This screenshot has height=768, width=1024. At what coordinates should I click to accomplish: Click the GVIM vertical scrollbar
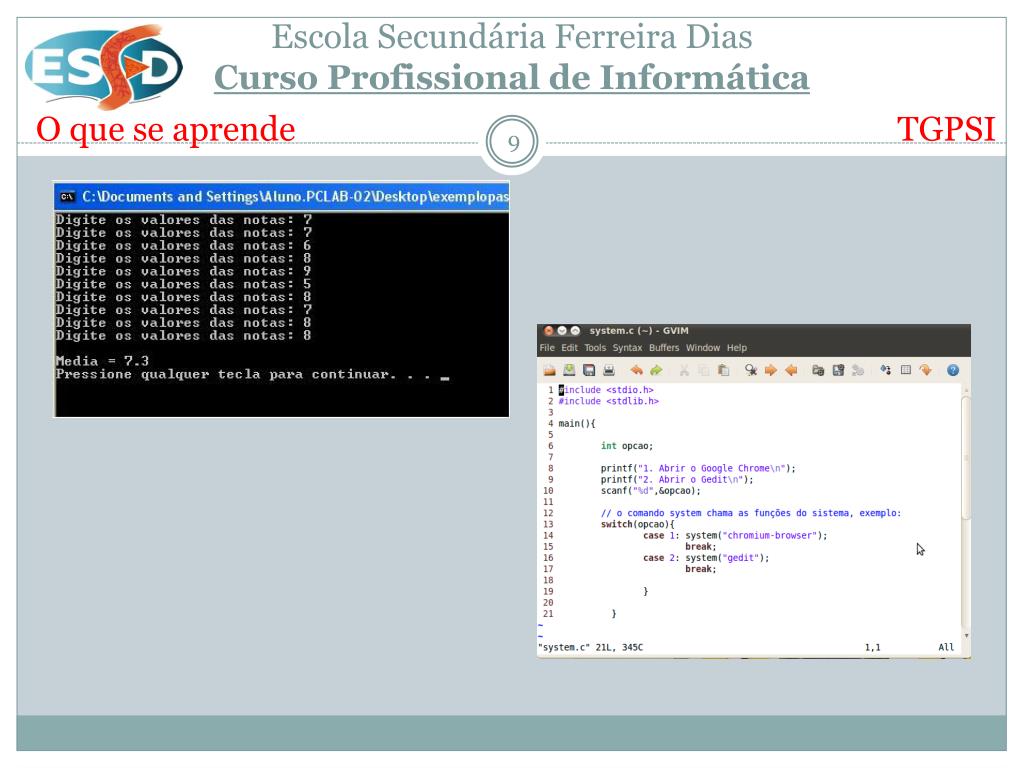pyautogui.click(x=966, y=457)
